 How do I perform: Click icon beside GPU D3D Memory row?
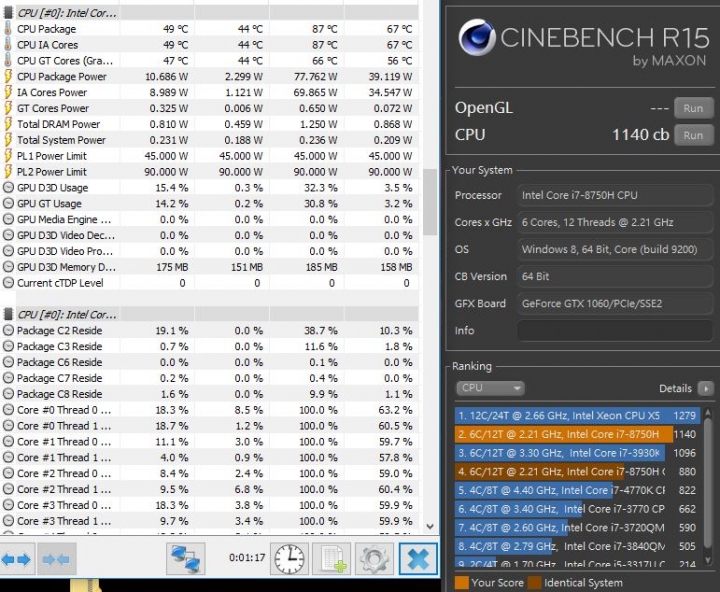(8, 267)
